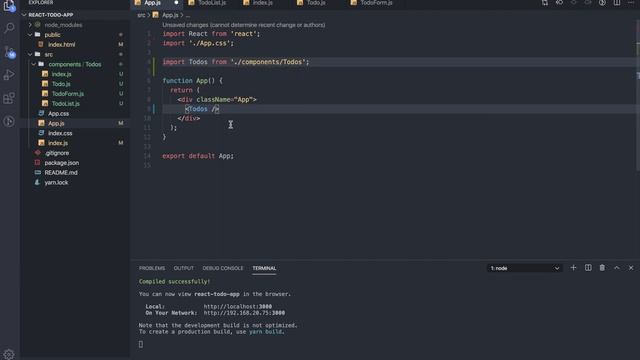The height and width of the screenshot is (360, 640).
Task: Open the Source Control view
Action: pos(9,51)
